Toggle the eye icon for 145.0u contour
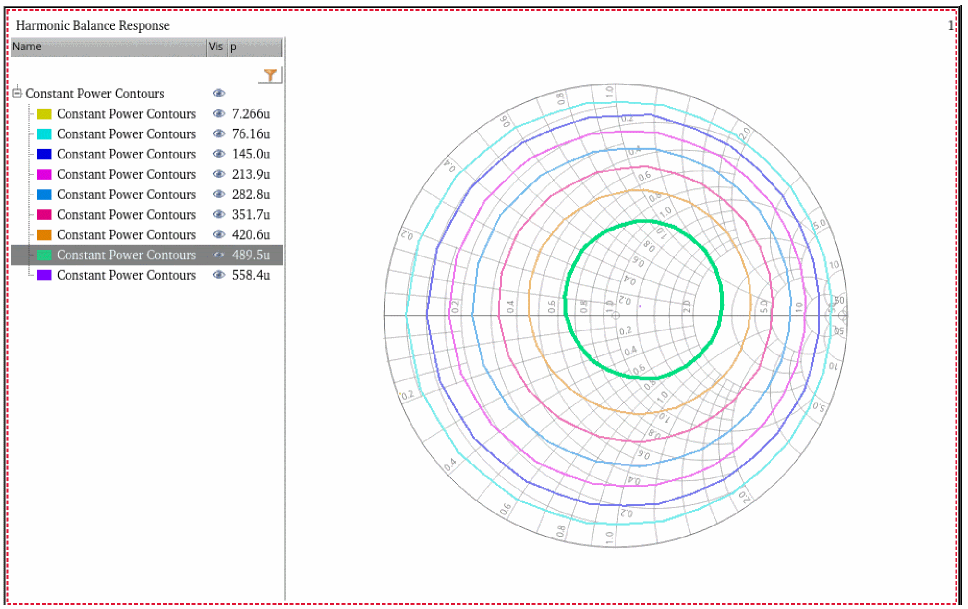Screen dimensions: 968x609 coord(219,154)
